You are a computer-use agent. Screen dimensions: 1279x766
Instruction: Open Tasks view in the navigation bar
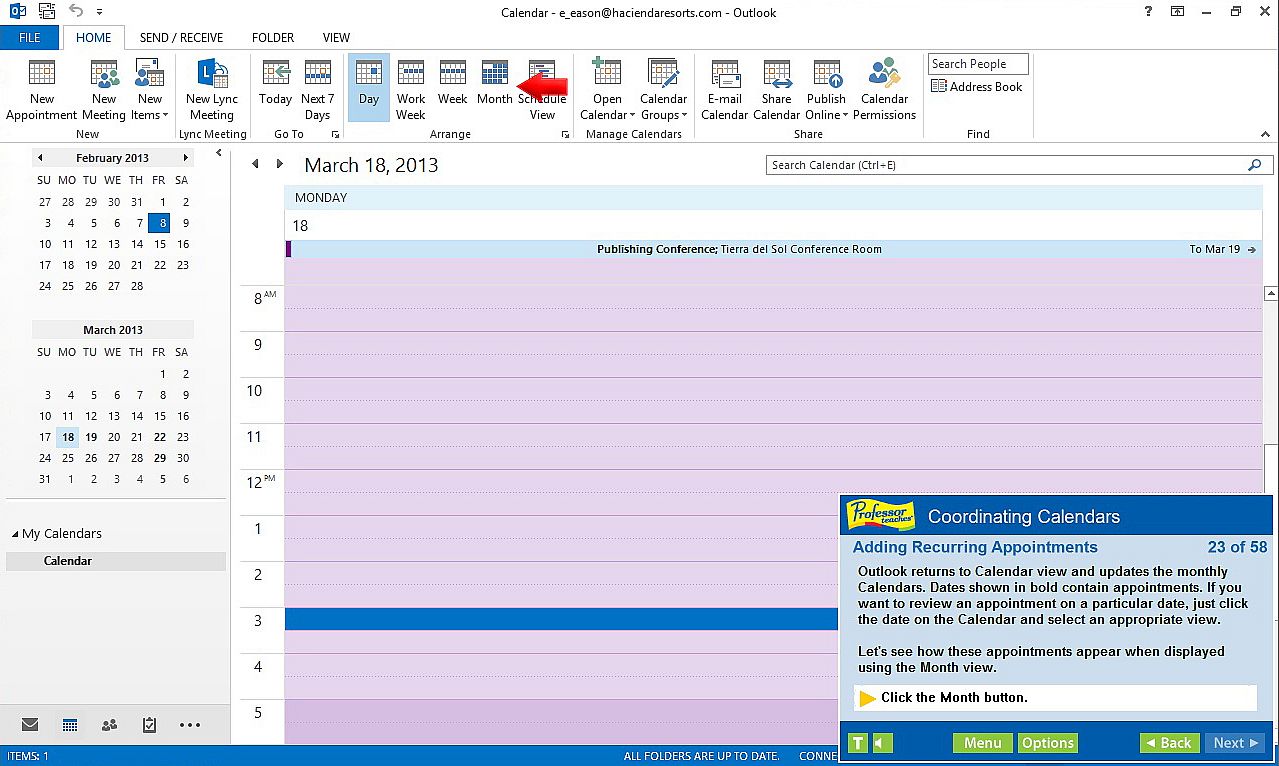point(149,725)
